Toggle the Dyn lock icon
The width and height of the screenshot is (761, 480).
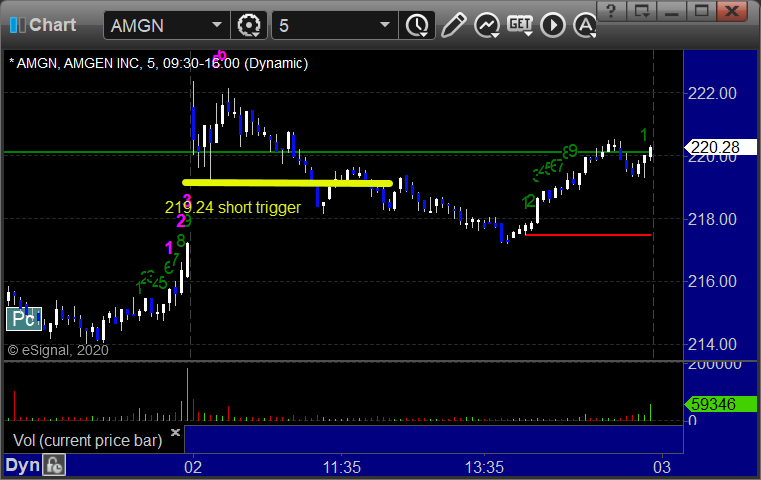coord(54,465)
